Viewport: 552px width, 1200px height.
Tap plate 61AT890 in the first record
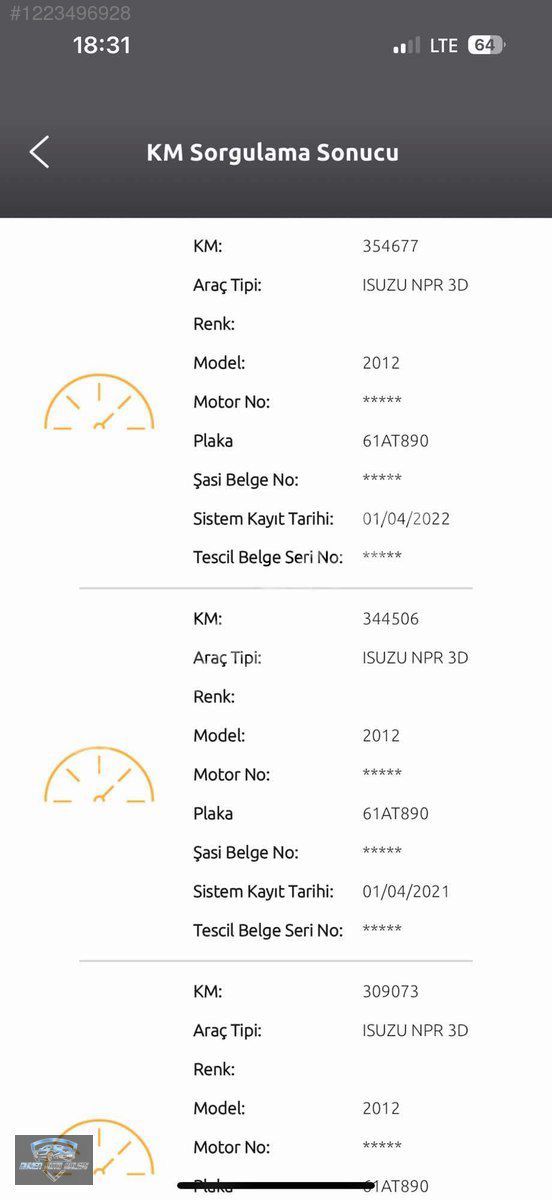396,441
